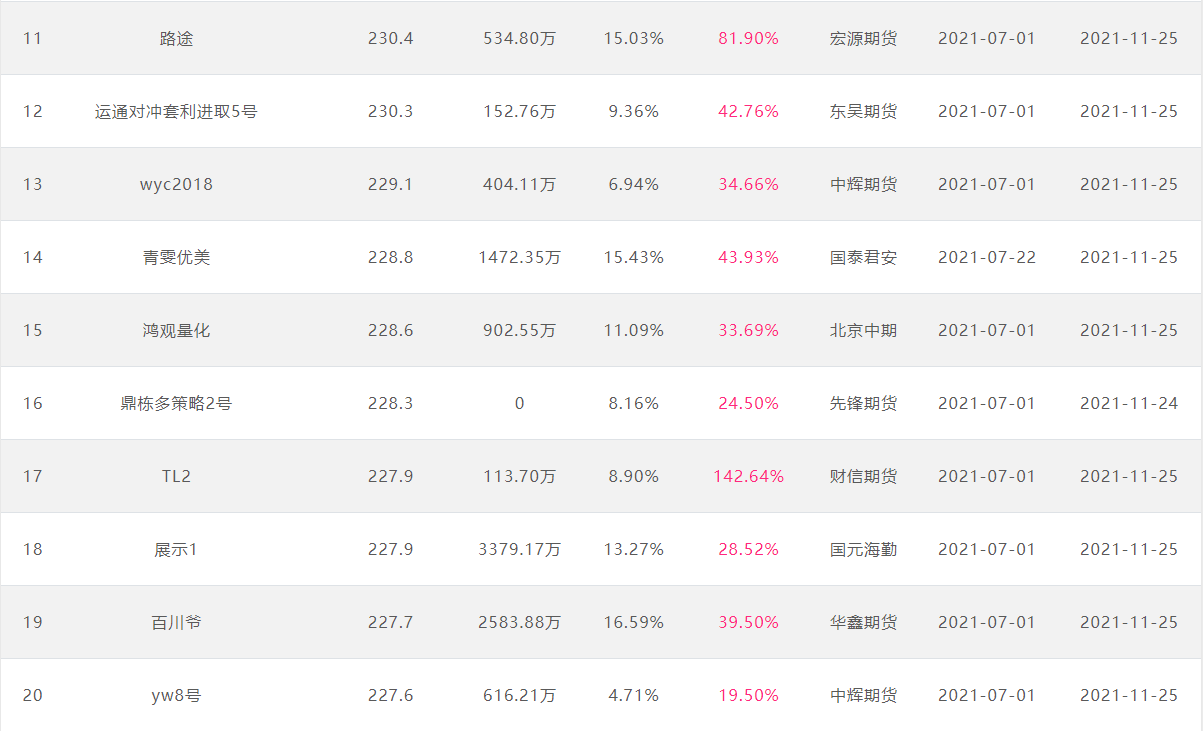The height and width of the screenshot is (731, 1203).
Task: Click the 百川爷 account name
Action: tap(176, 623)
